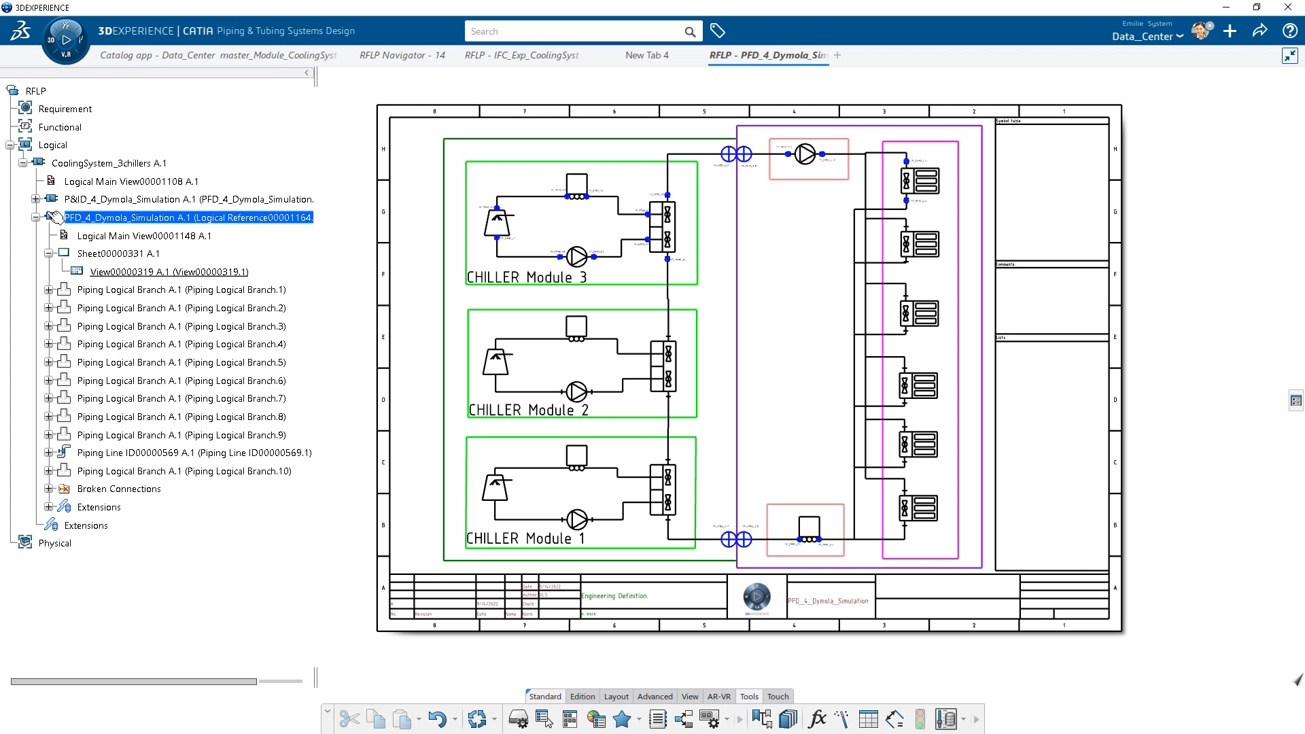Click the Cut scissors icon
This screenshot has width=1305, height=734.
click(x=349, y=719)
